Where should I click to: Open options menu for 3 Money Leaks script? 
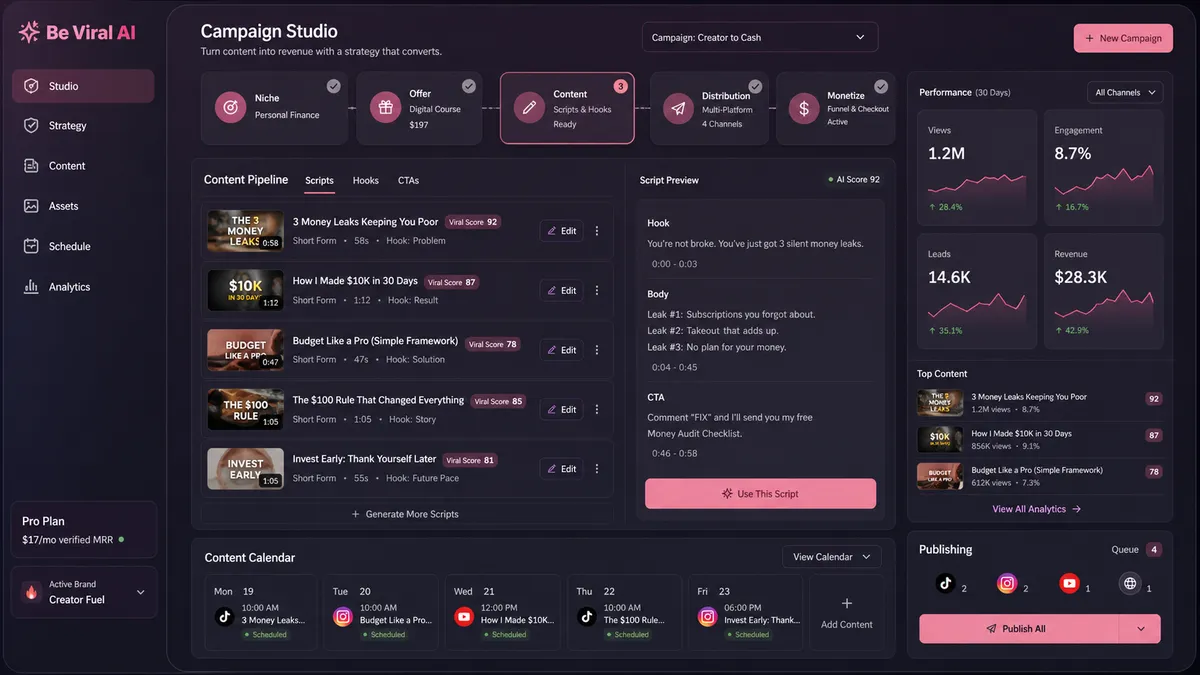(597, 231)
